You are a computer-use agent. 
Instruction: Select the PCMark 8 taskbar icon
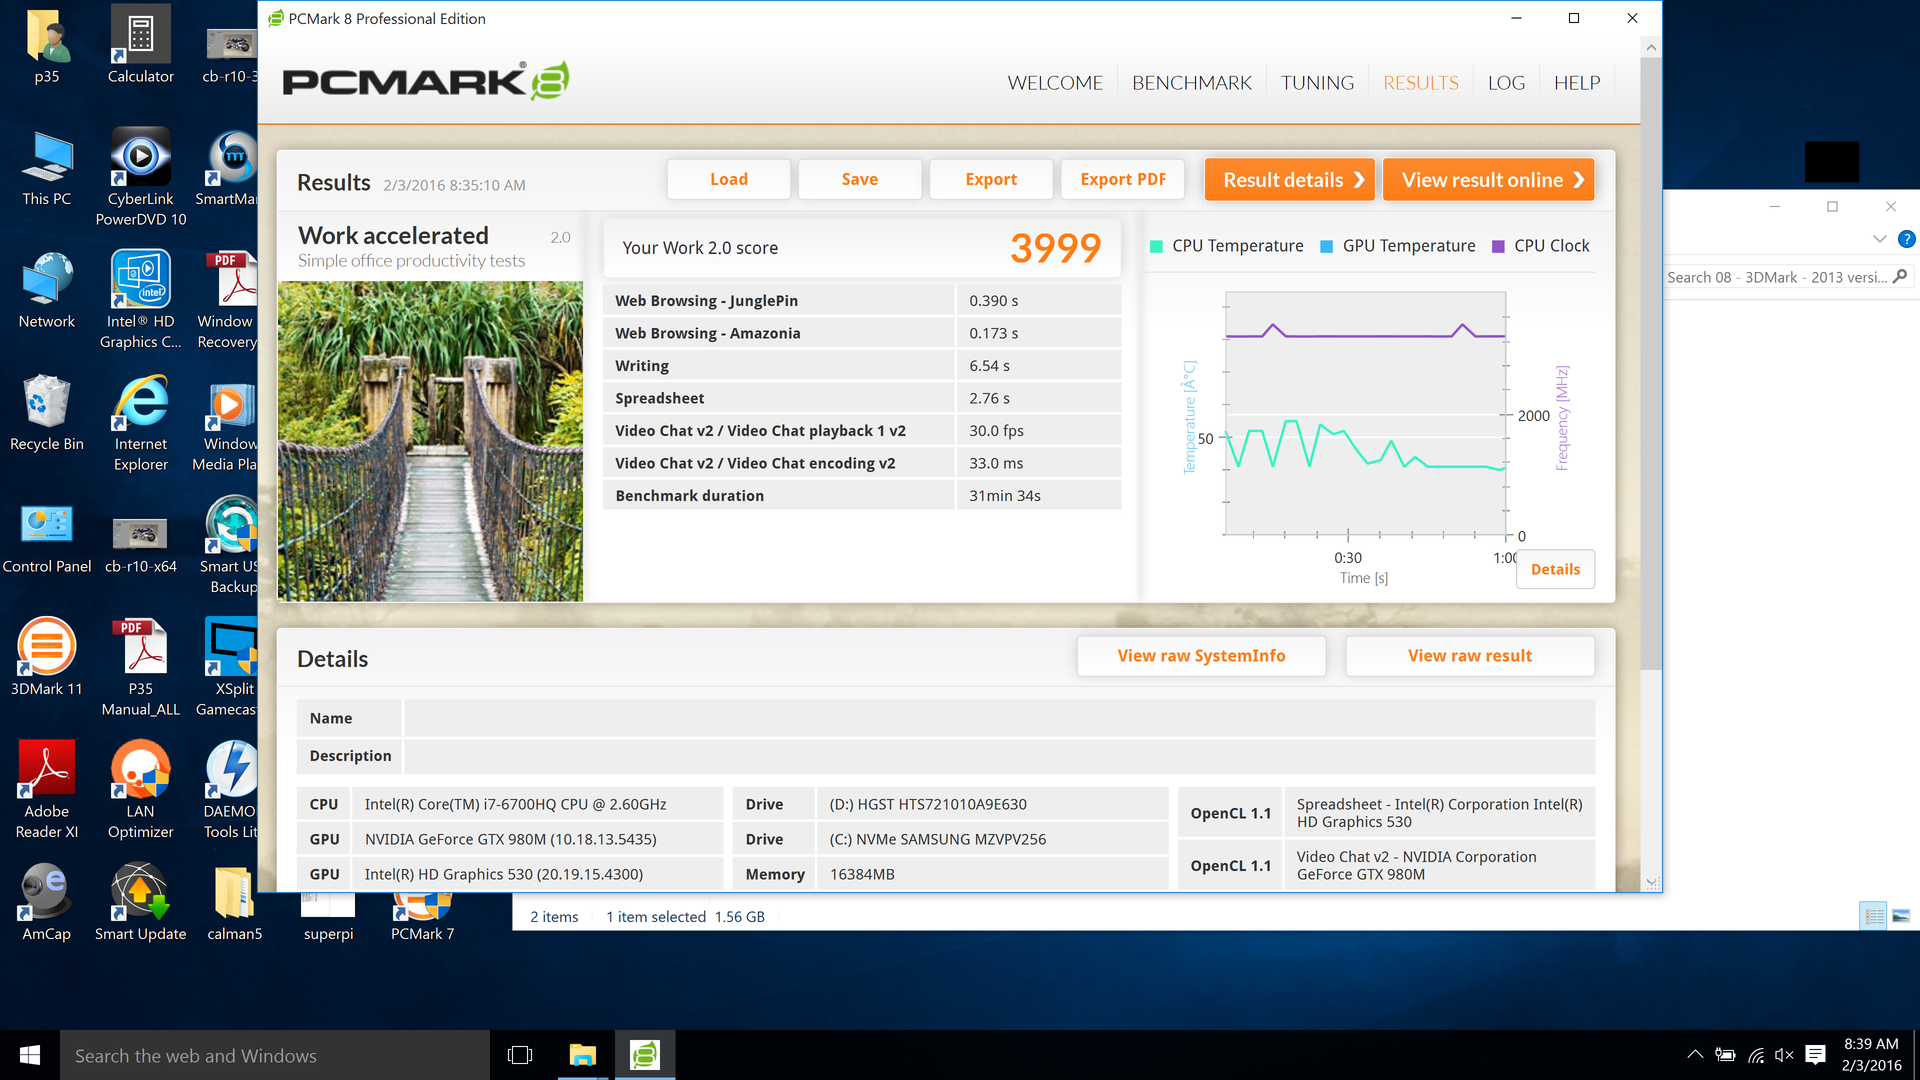coord(645,1055)
